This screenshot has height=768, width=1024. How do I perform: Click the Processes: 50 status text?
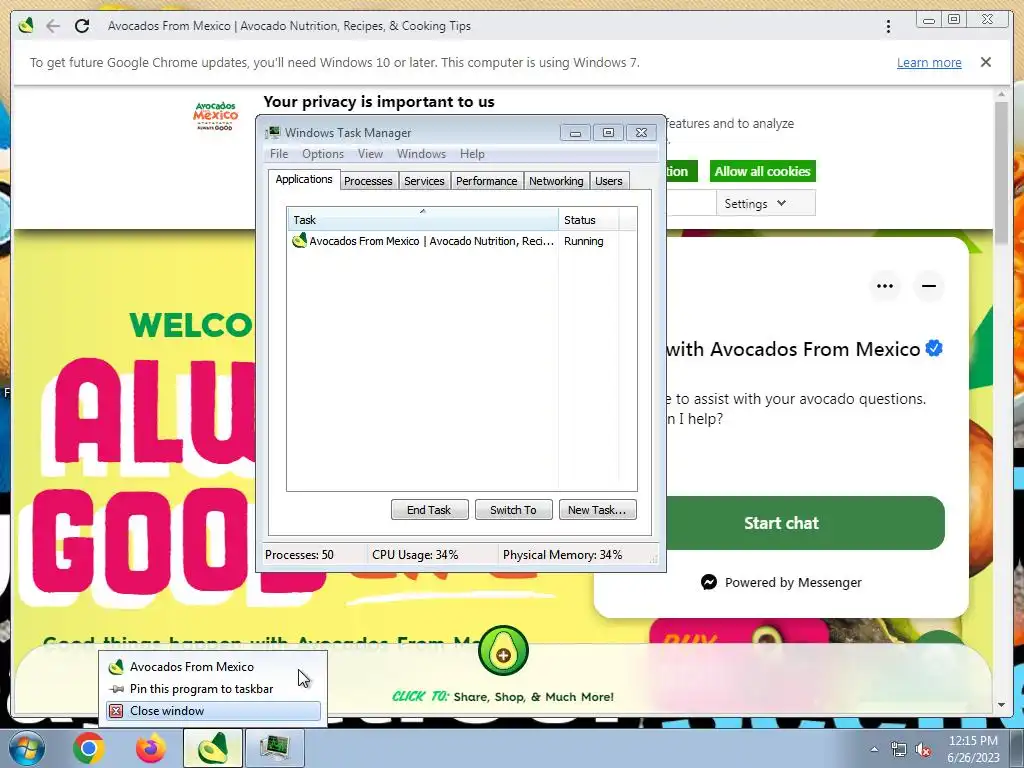[x=299, y=554]
